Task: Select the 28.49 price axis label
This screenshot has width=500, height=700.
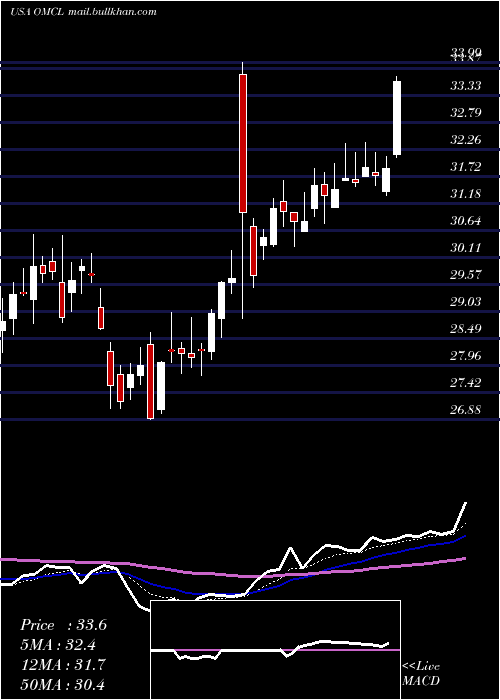Action: 466,329
